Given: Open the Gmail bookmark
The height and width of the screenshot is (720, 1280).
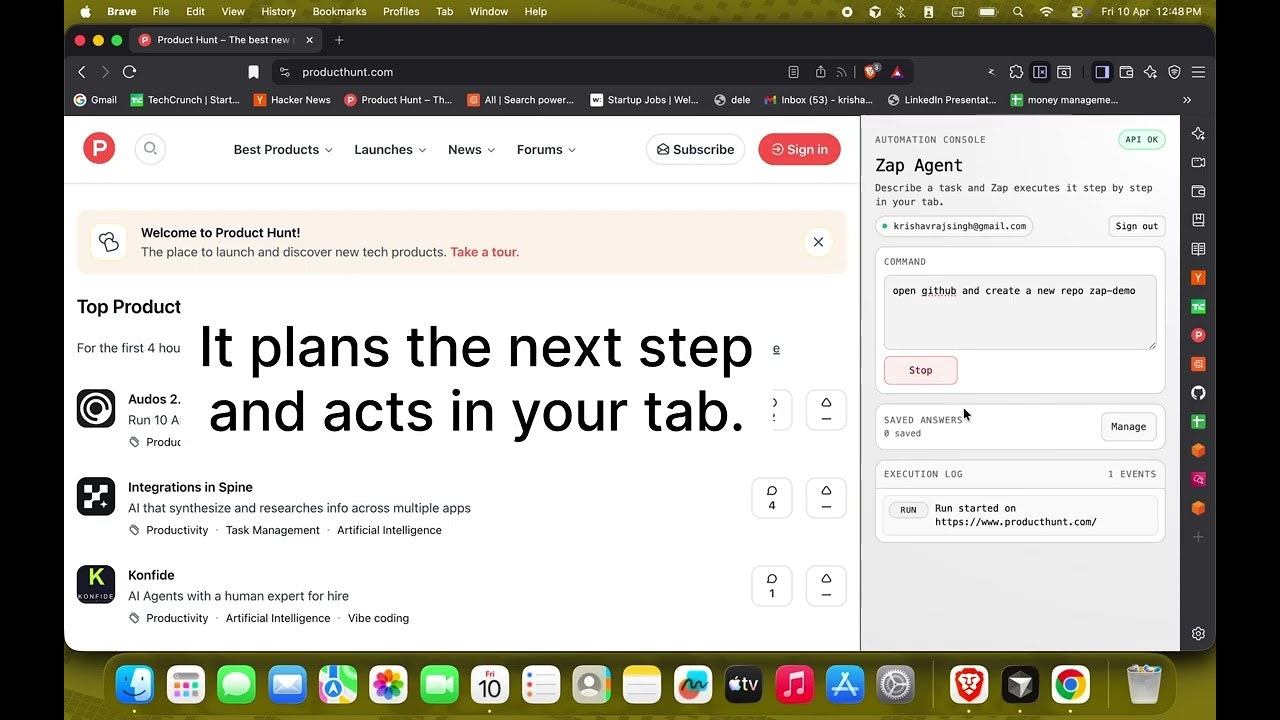Looking at the screenshot, I should (x=96, y=100).
